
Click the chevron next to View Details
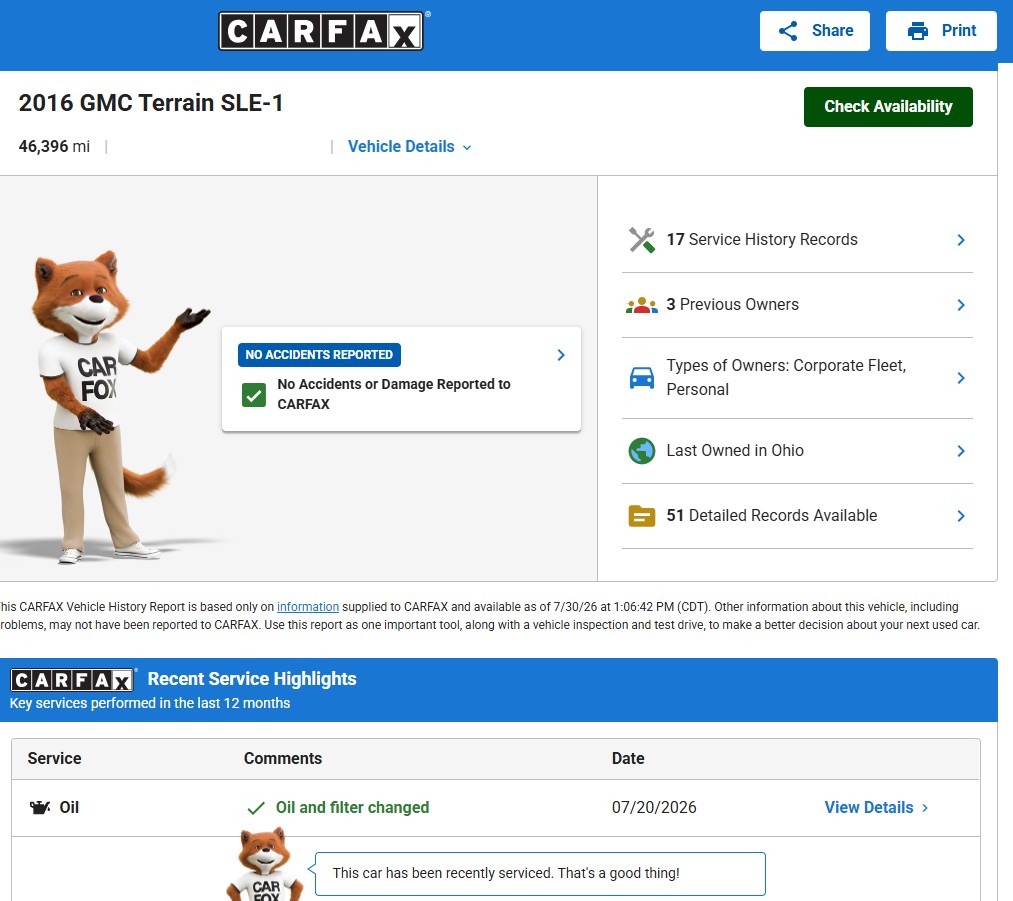925,808
